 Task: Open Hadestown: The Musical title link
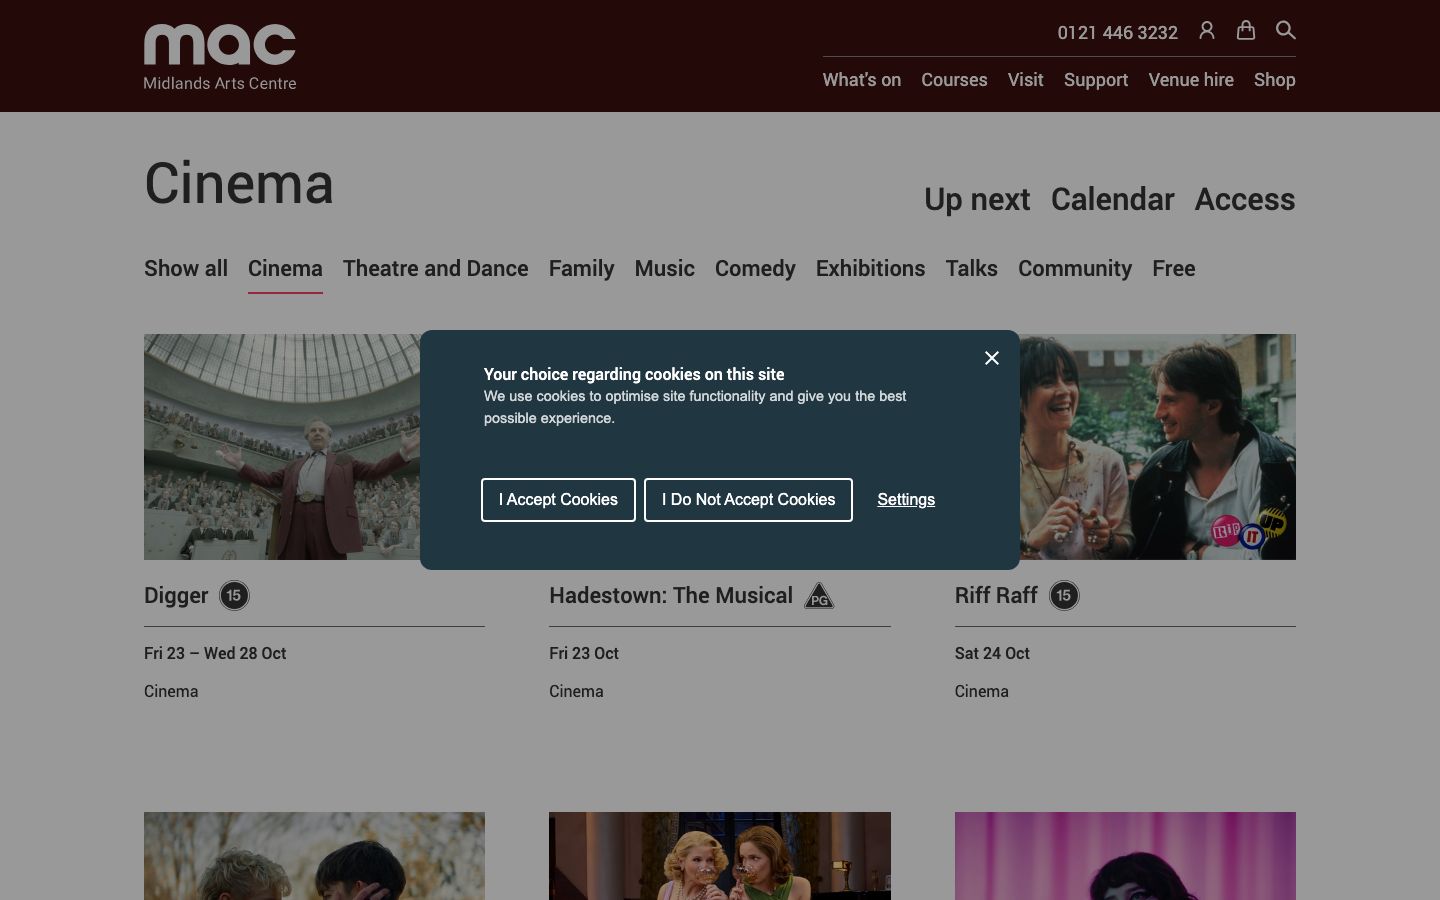pyautogui.click(x=671, y=596)
